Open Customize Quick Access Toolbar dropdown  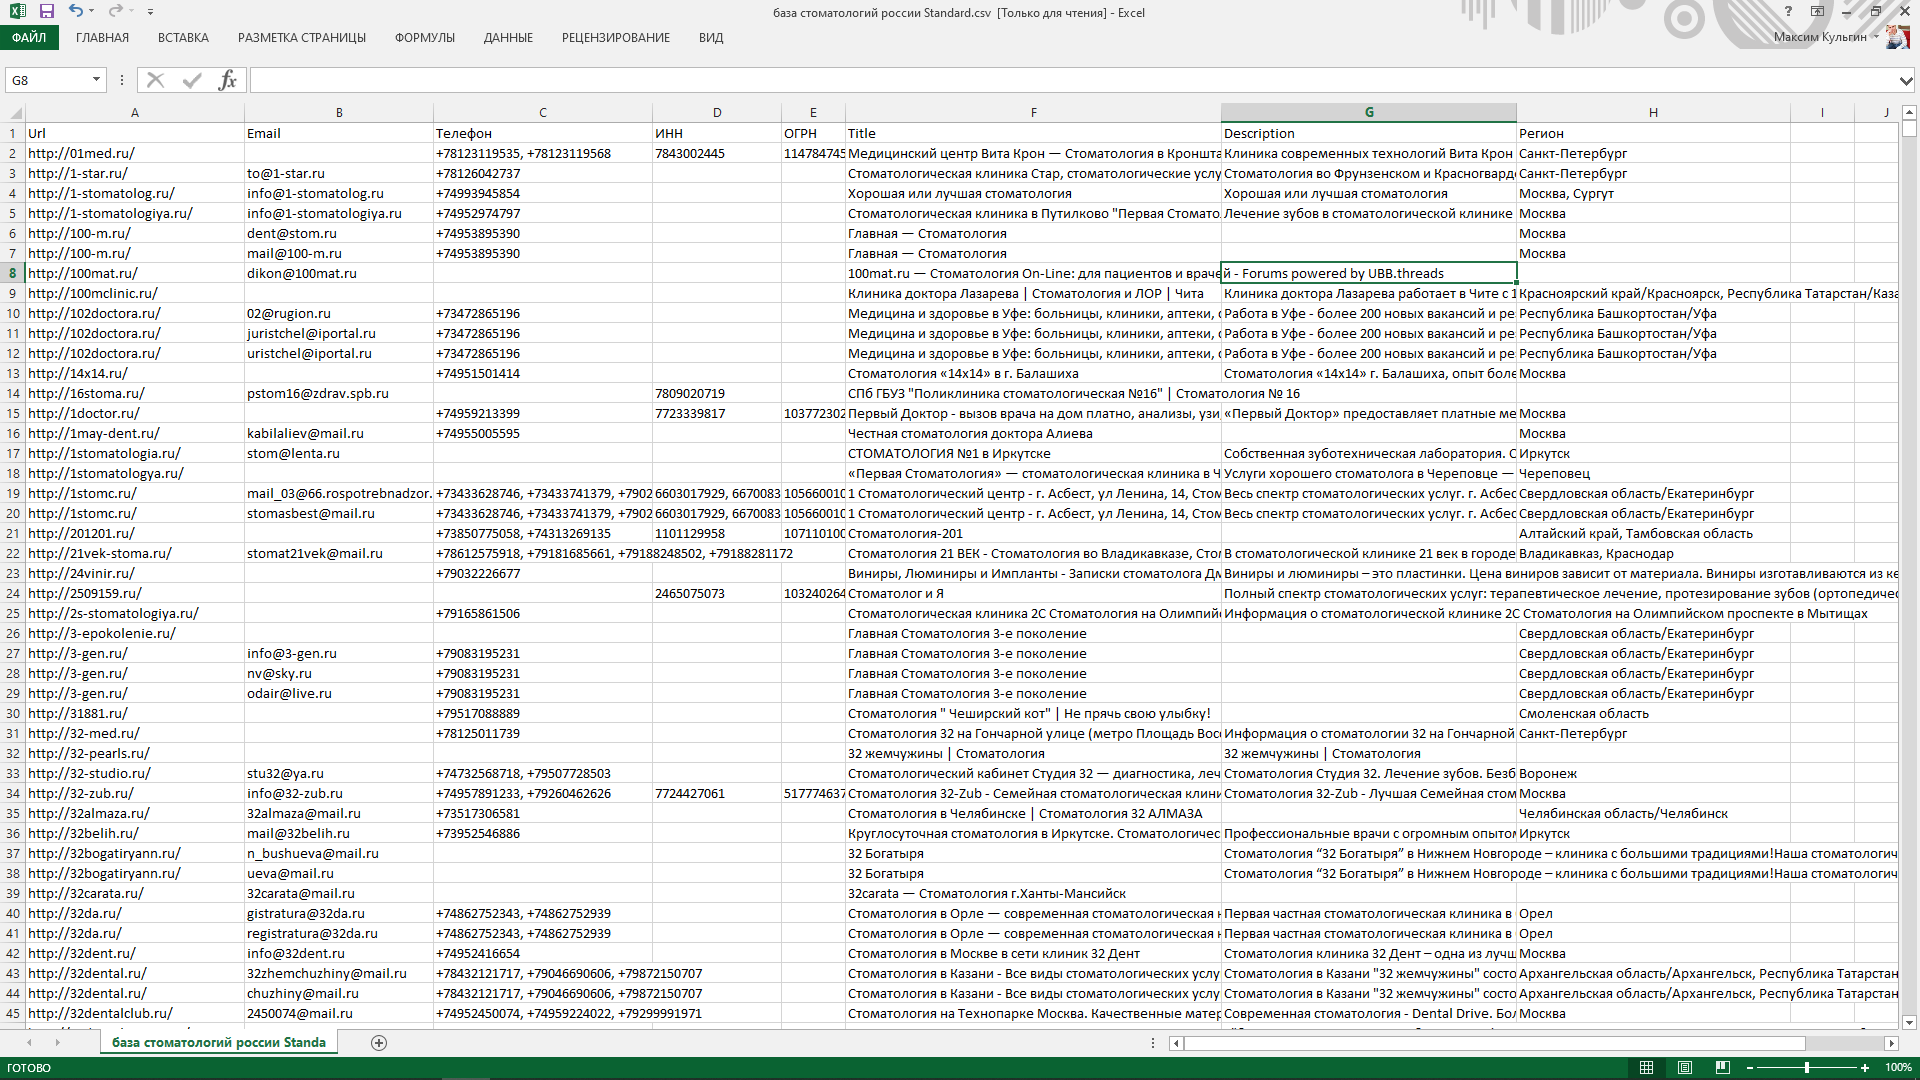pyautogui.click(x=150, y=12)
